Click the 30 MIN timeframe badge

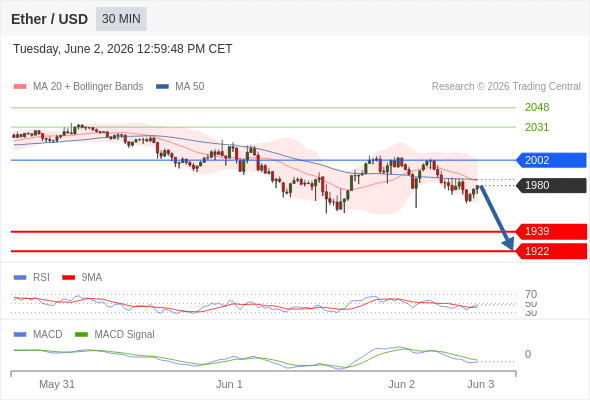coord(121,19)
